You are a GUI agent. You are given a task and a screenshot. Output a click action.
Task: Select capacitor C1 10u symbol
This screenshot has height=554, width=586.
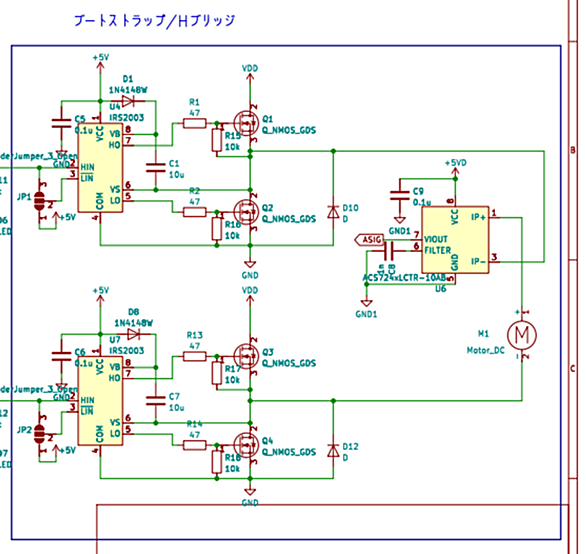coord(155,167)
